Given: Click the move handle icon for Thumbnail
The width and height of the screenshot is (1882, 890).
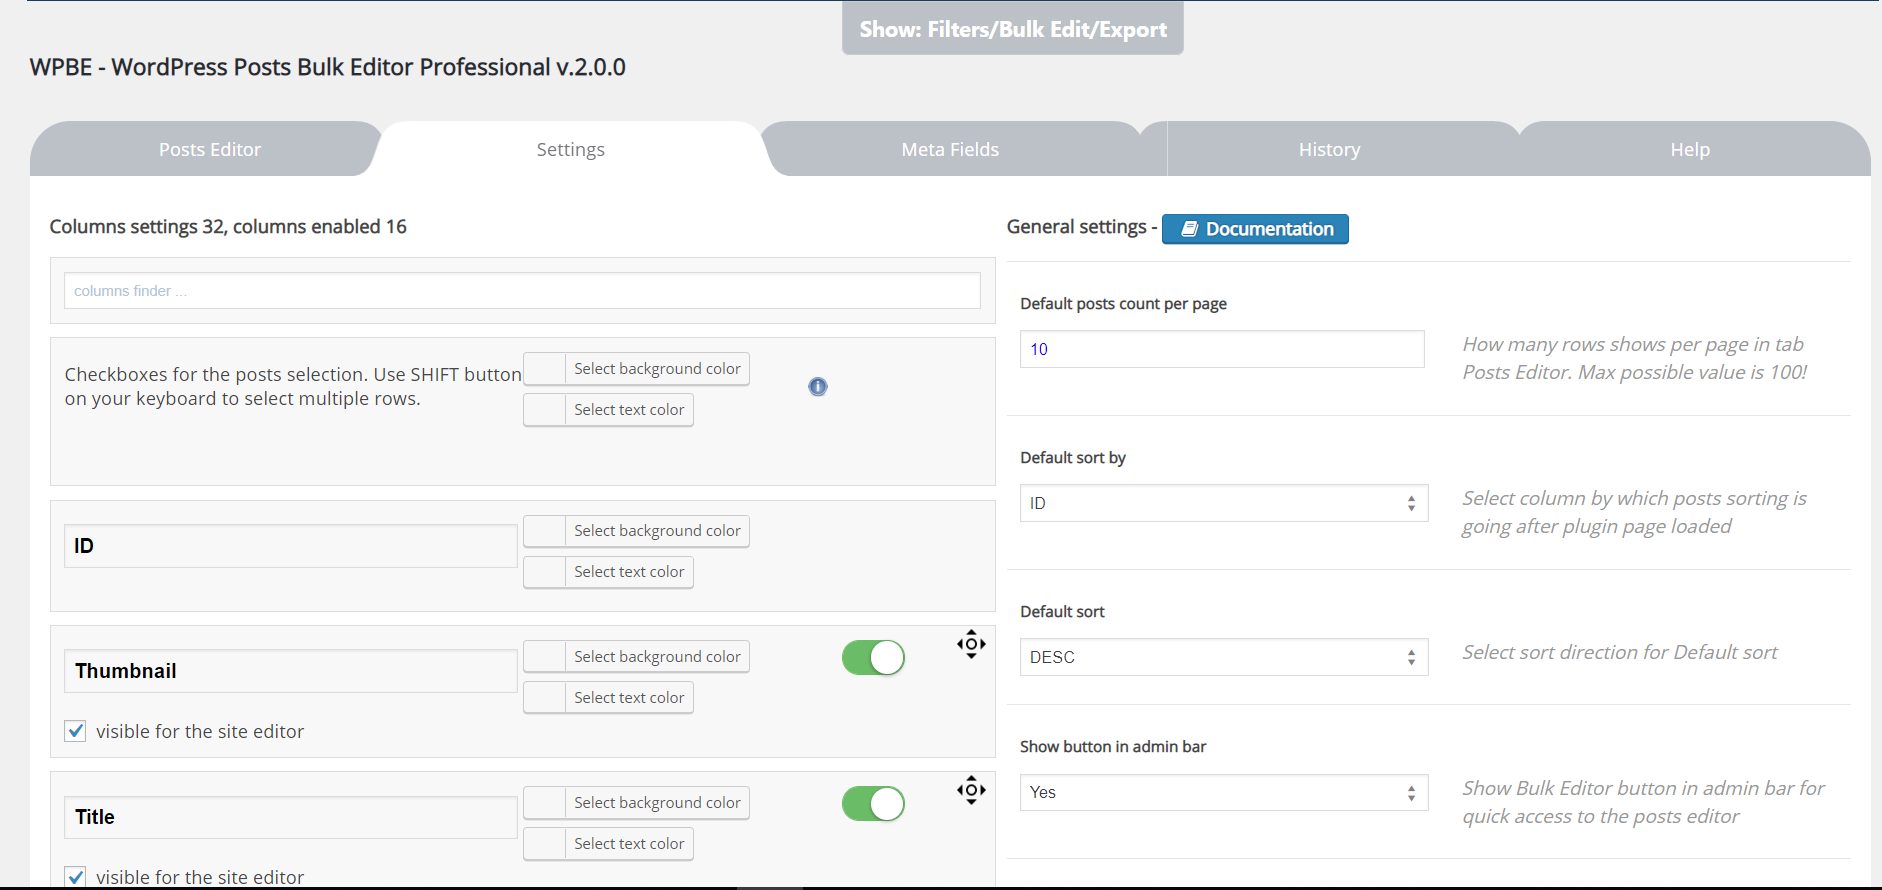Looking at the screenshot, I should [x=971, y=644].
